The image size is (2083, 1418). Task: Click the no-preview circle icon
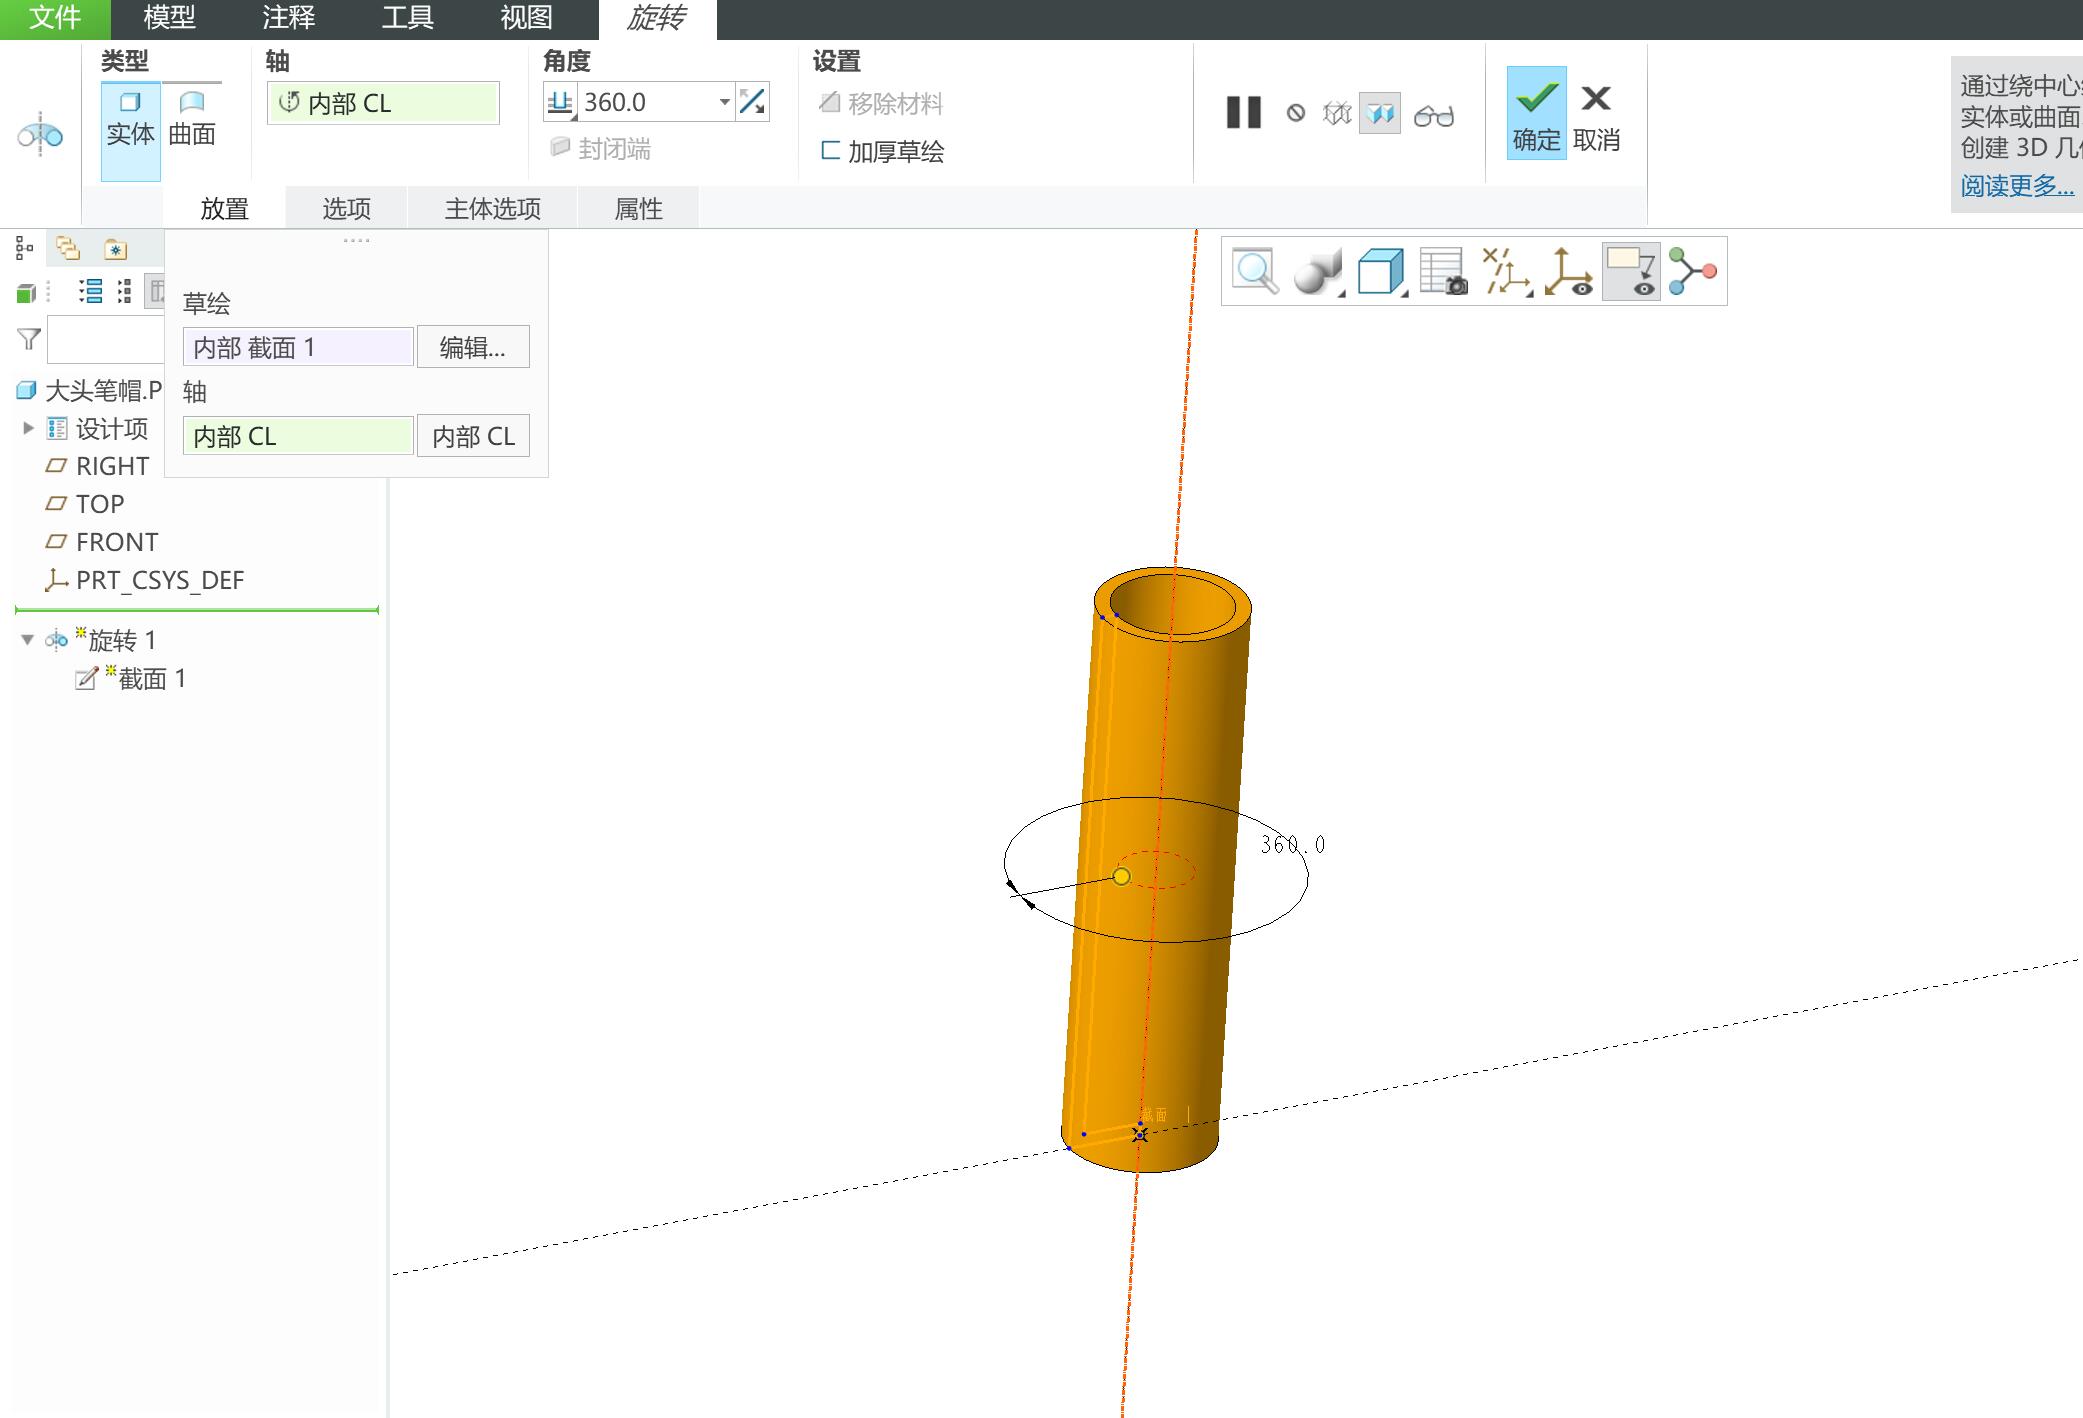[x=1296, y=113]
